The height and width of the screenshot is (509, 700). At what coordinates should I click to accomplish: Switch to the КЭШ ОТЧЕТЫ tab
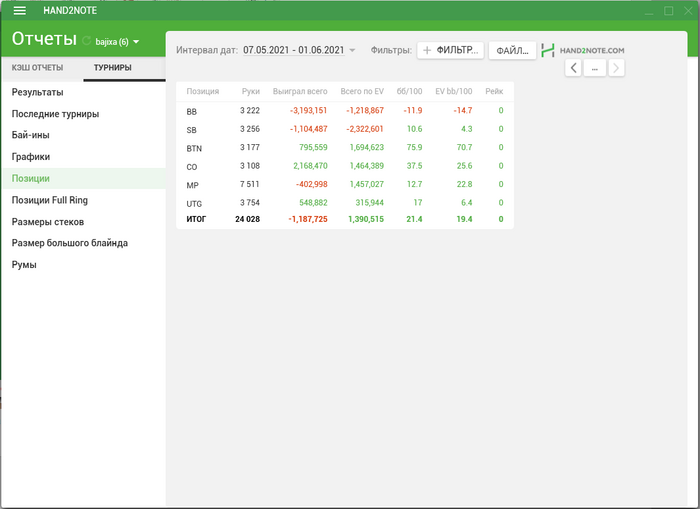pyautogui.click(x=38, y=67)
